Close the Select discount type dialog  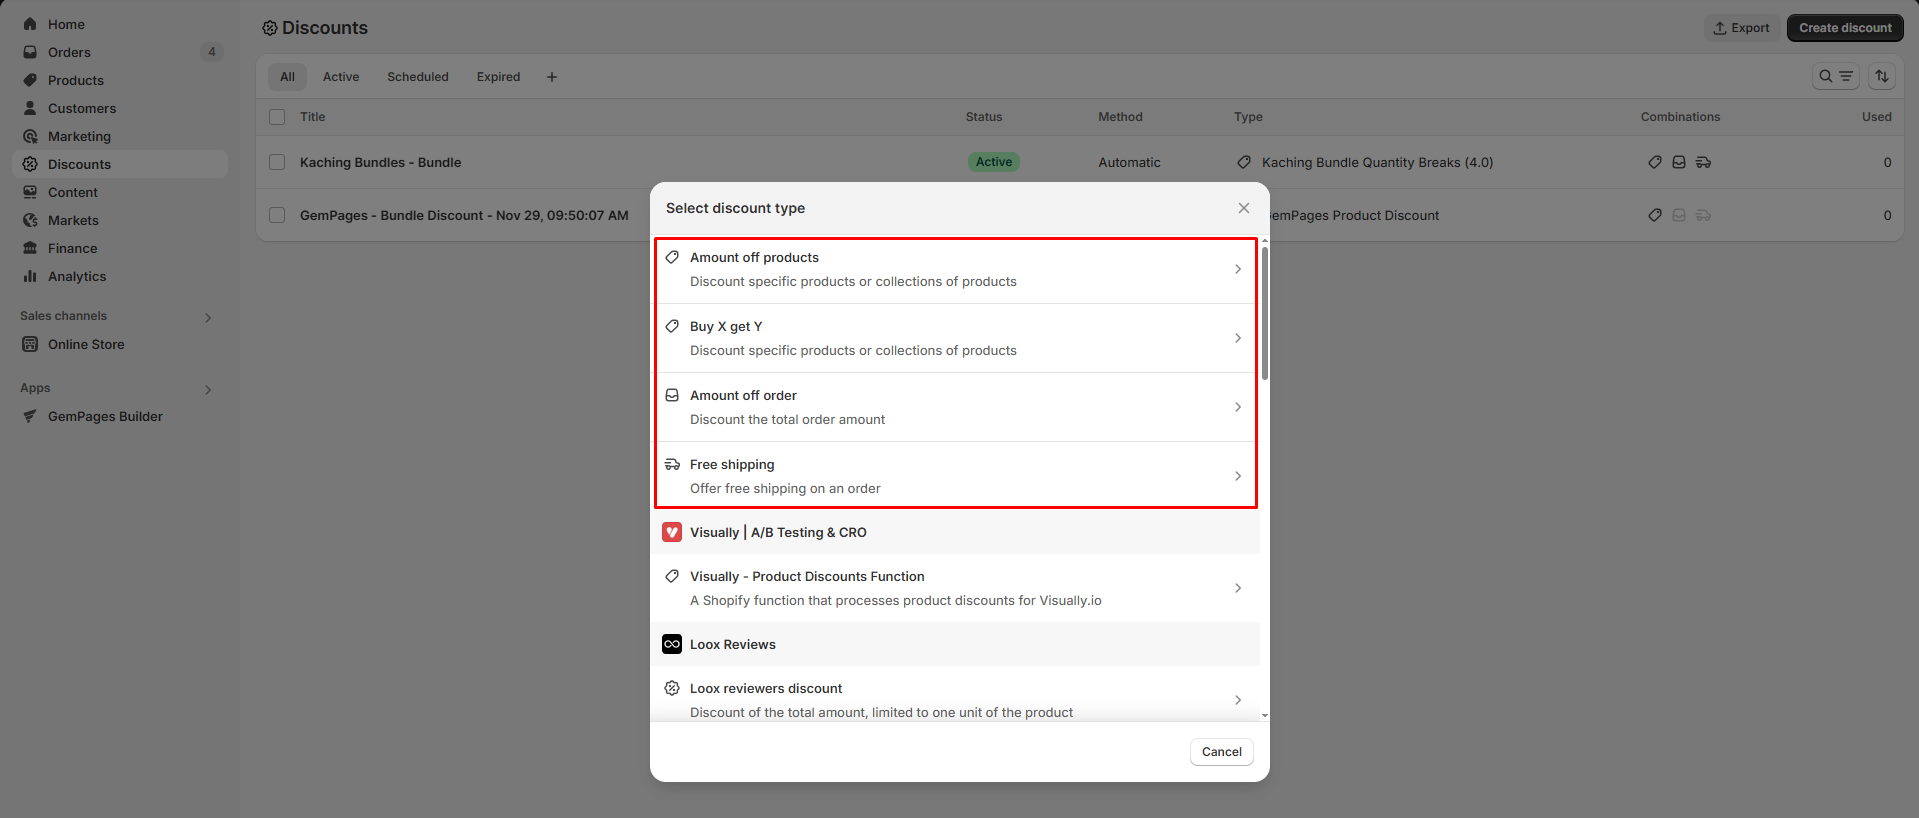click(1243, 208)
